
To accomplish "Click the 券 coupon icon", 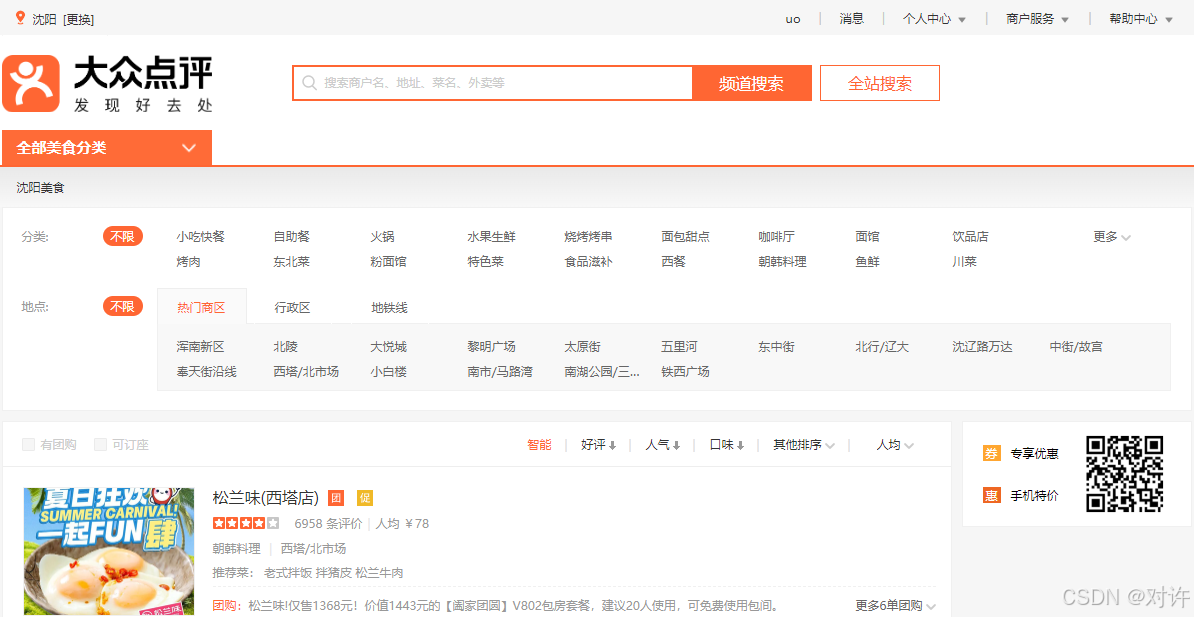I will pos(991,454).
